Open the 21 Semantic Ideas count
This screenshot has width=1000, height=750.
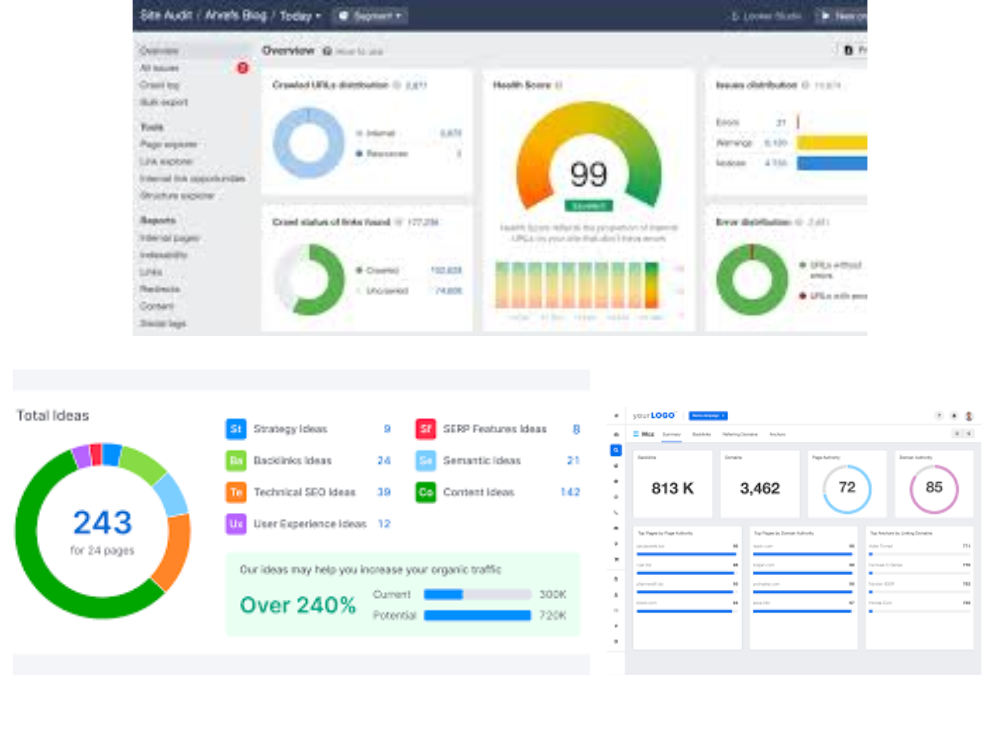coord(573,460)
